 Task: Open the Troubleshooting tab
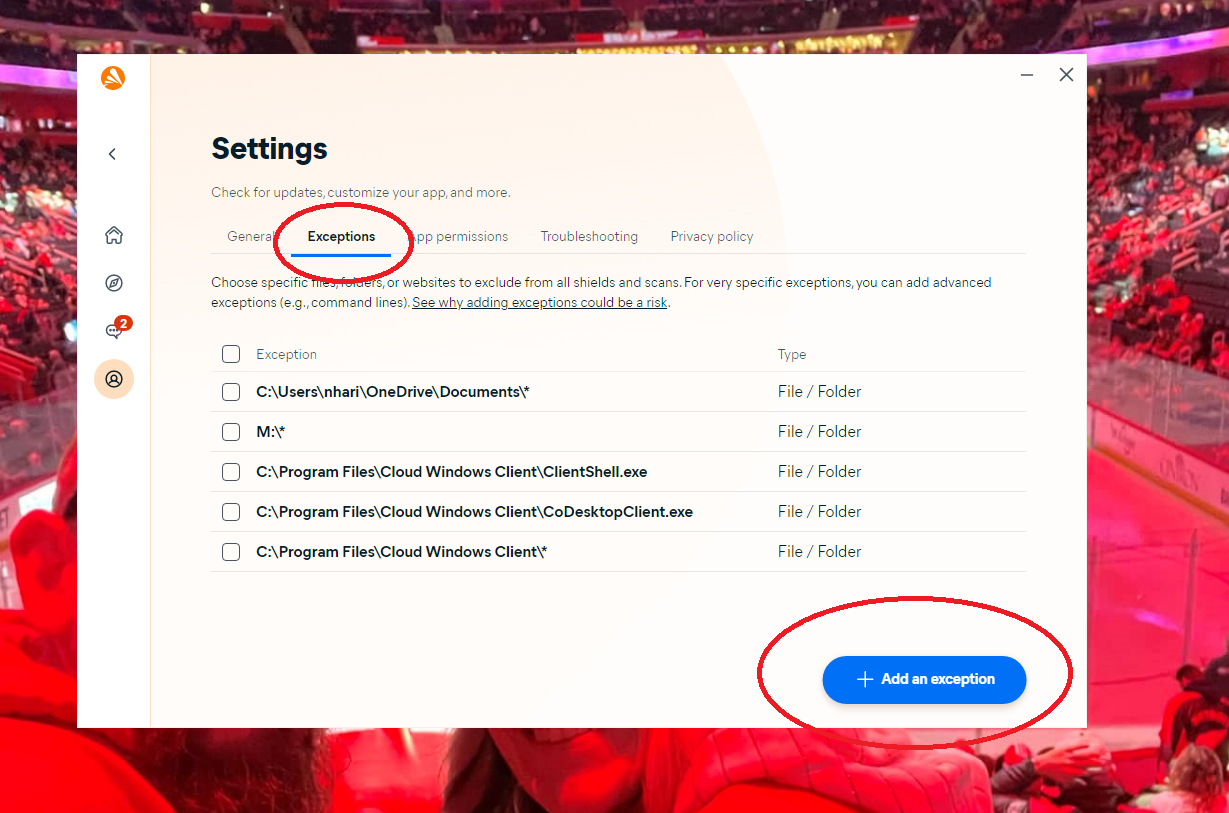pos(589,237)
